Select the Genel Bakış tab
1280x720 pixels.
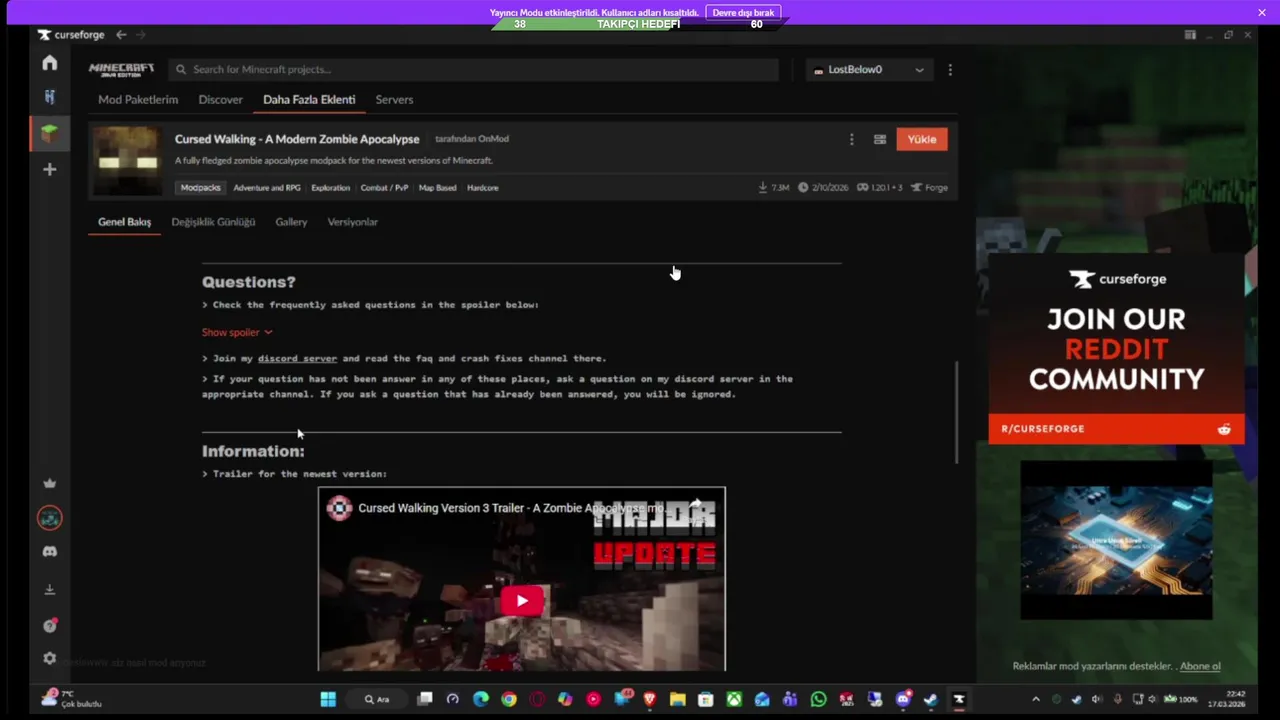pyautogui.click(x=124, y=222)
